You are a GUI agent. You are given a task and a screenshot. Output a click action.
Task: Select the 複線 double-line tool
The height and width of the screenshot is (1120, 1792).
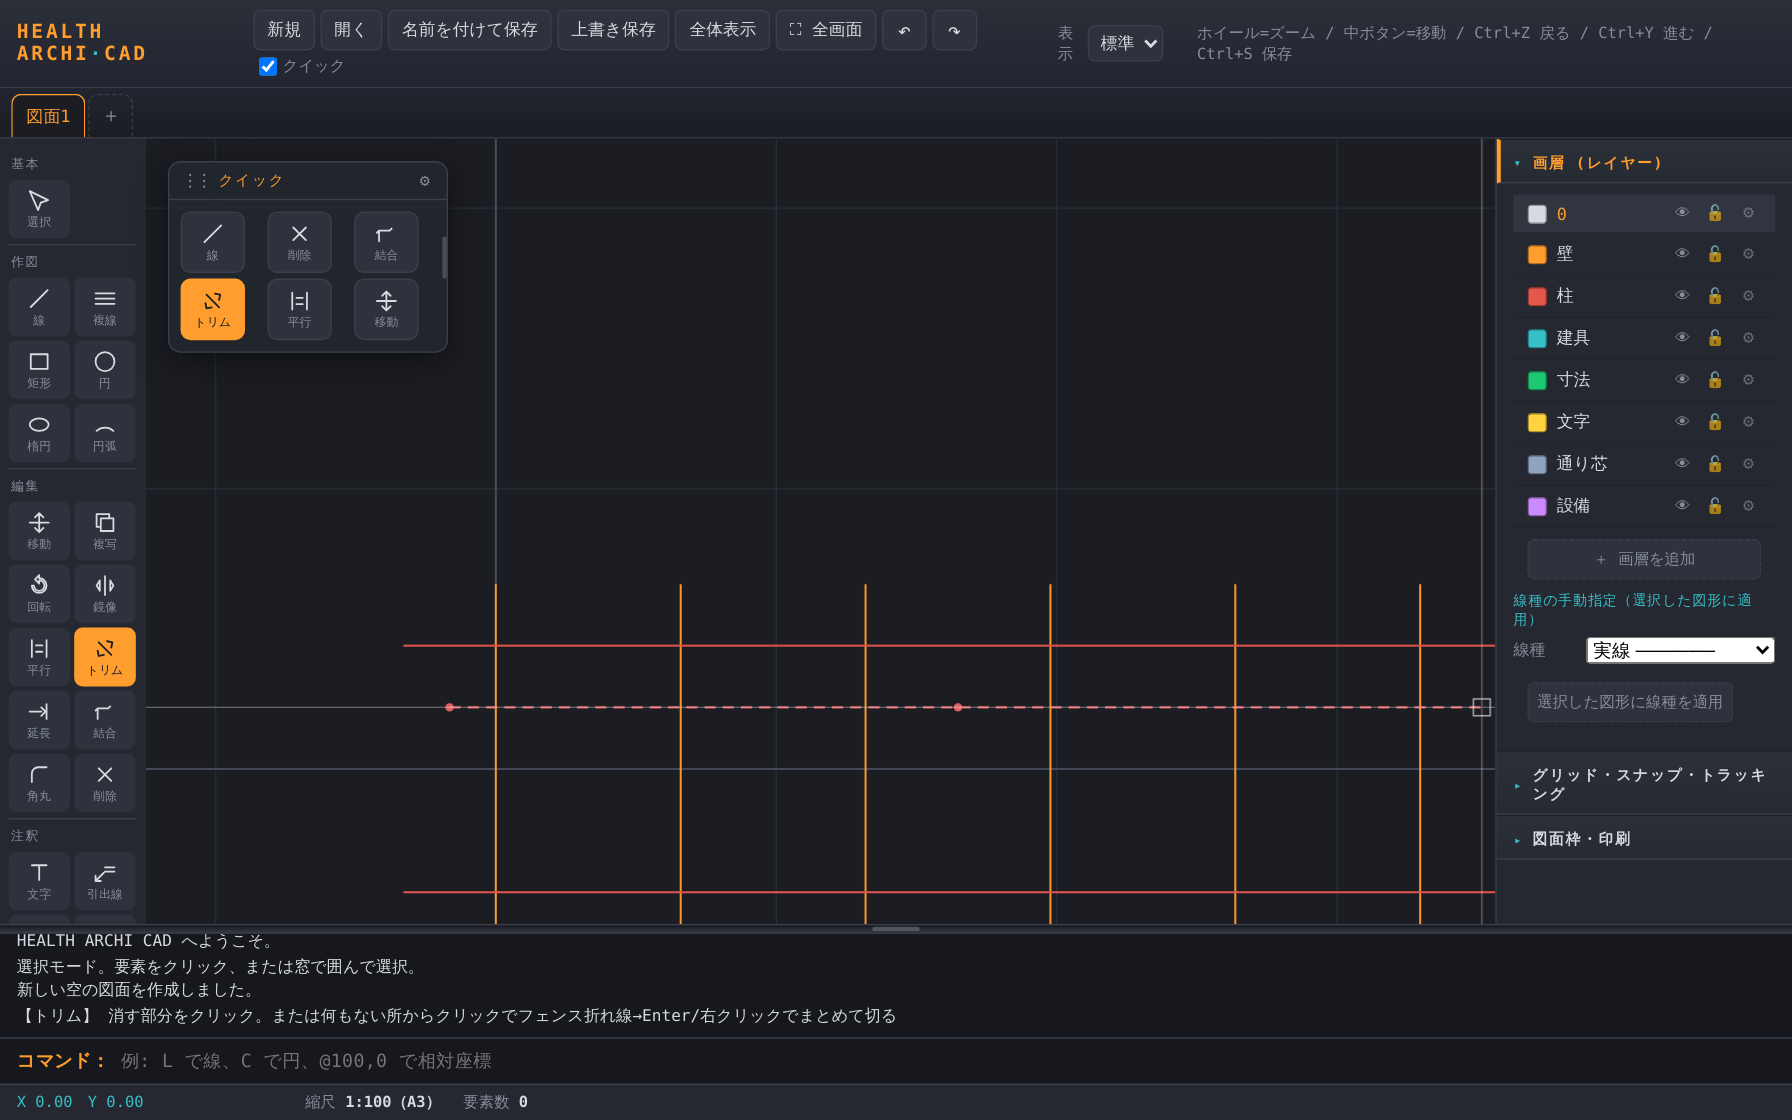(x=105, y=306)
